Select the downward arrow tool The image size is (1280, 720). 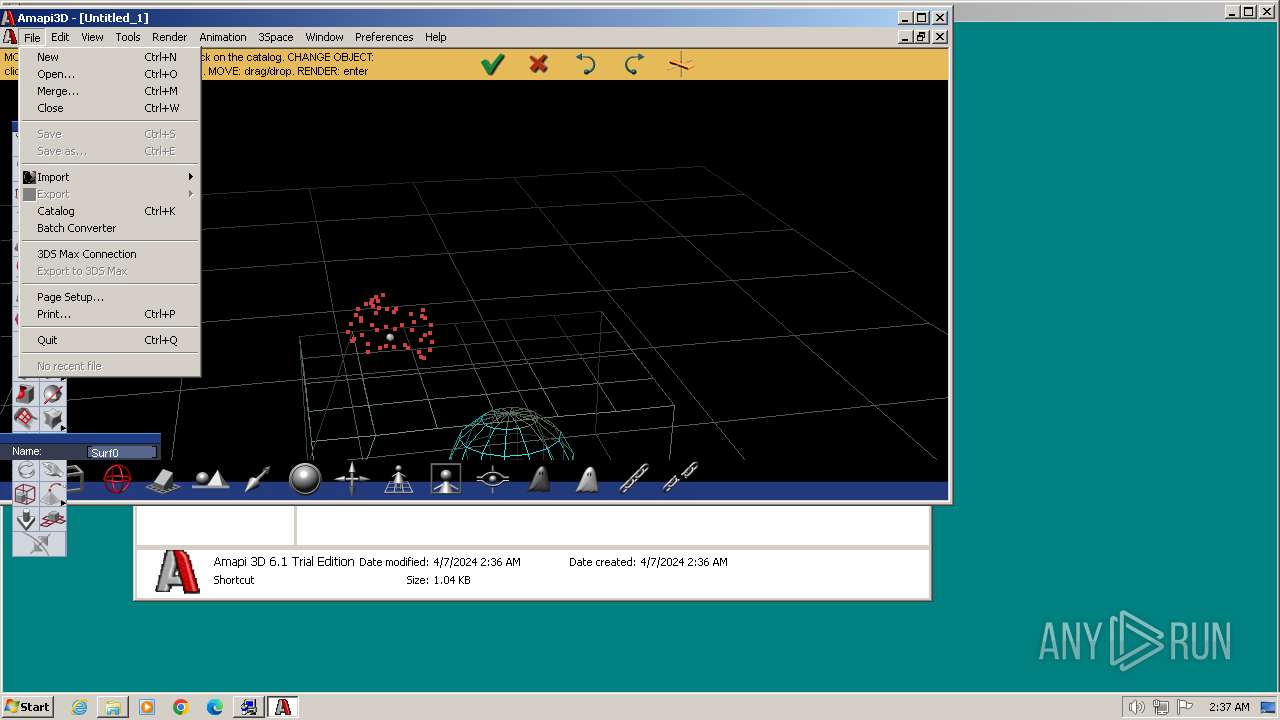[x=26, y=519]
